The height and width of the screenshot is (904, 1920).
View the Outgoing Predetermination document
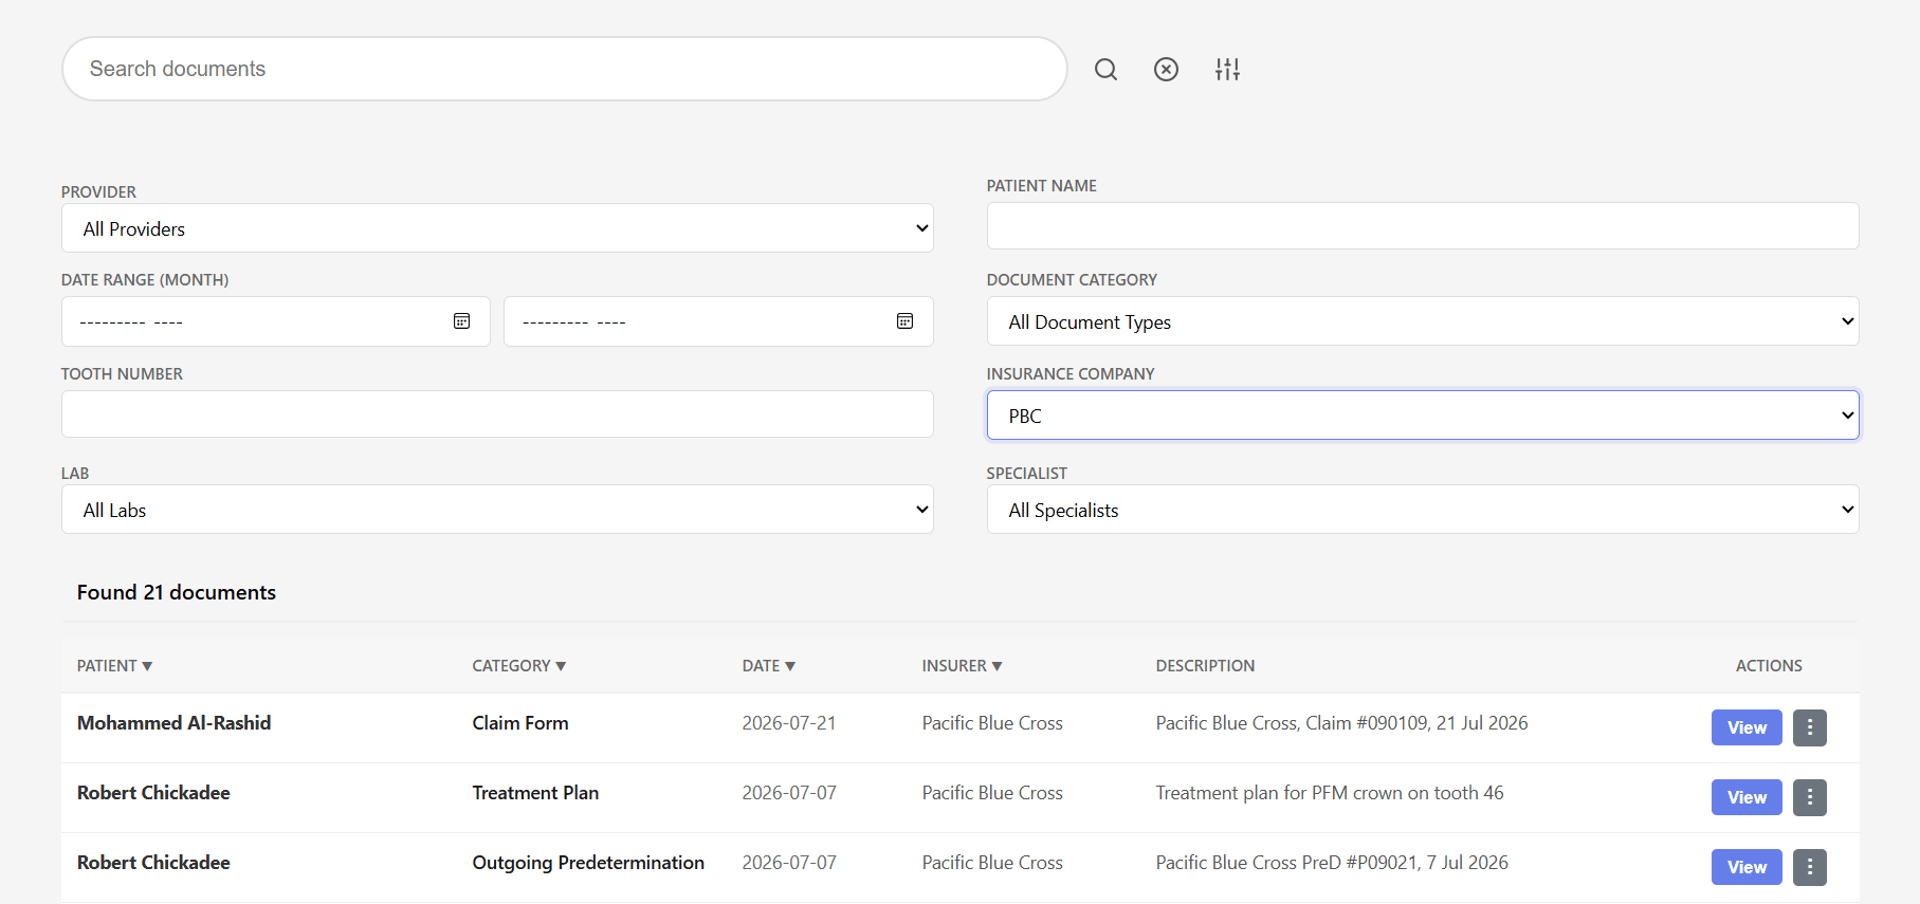tap(1746, 867)
